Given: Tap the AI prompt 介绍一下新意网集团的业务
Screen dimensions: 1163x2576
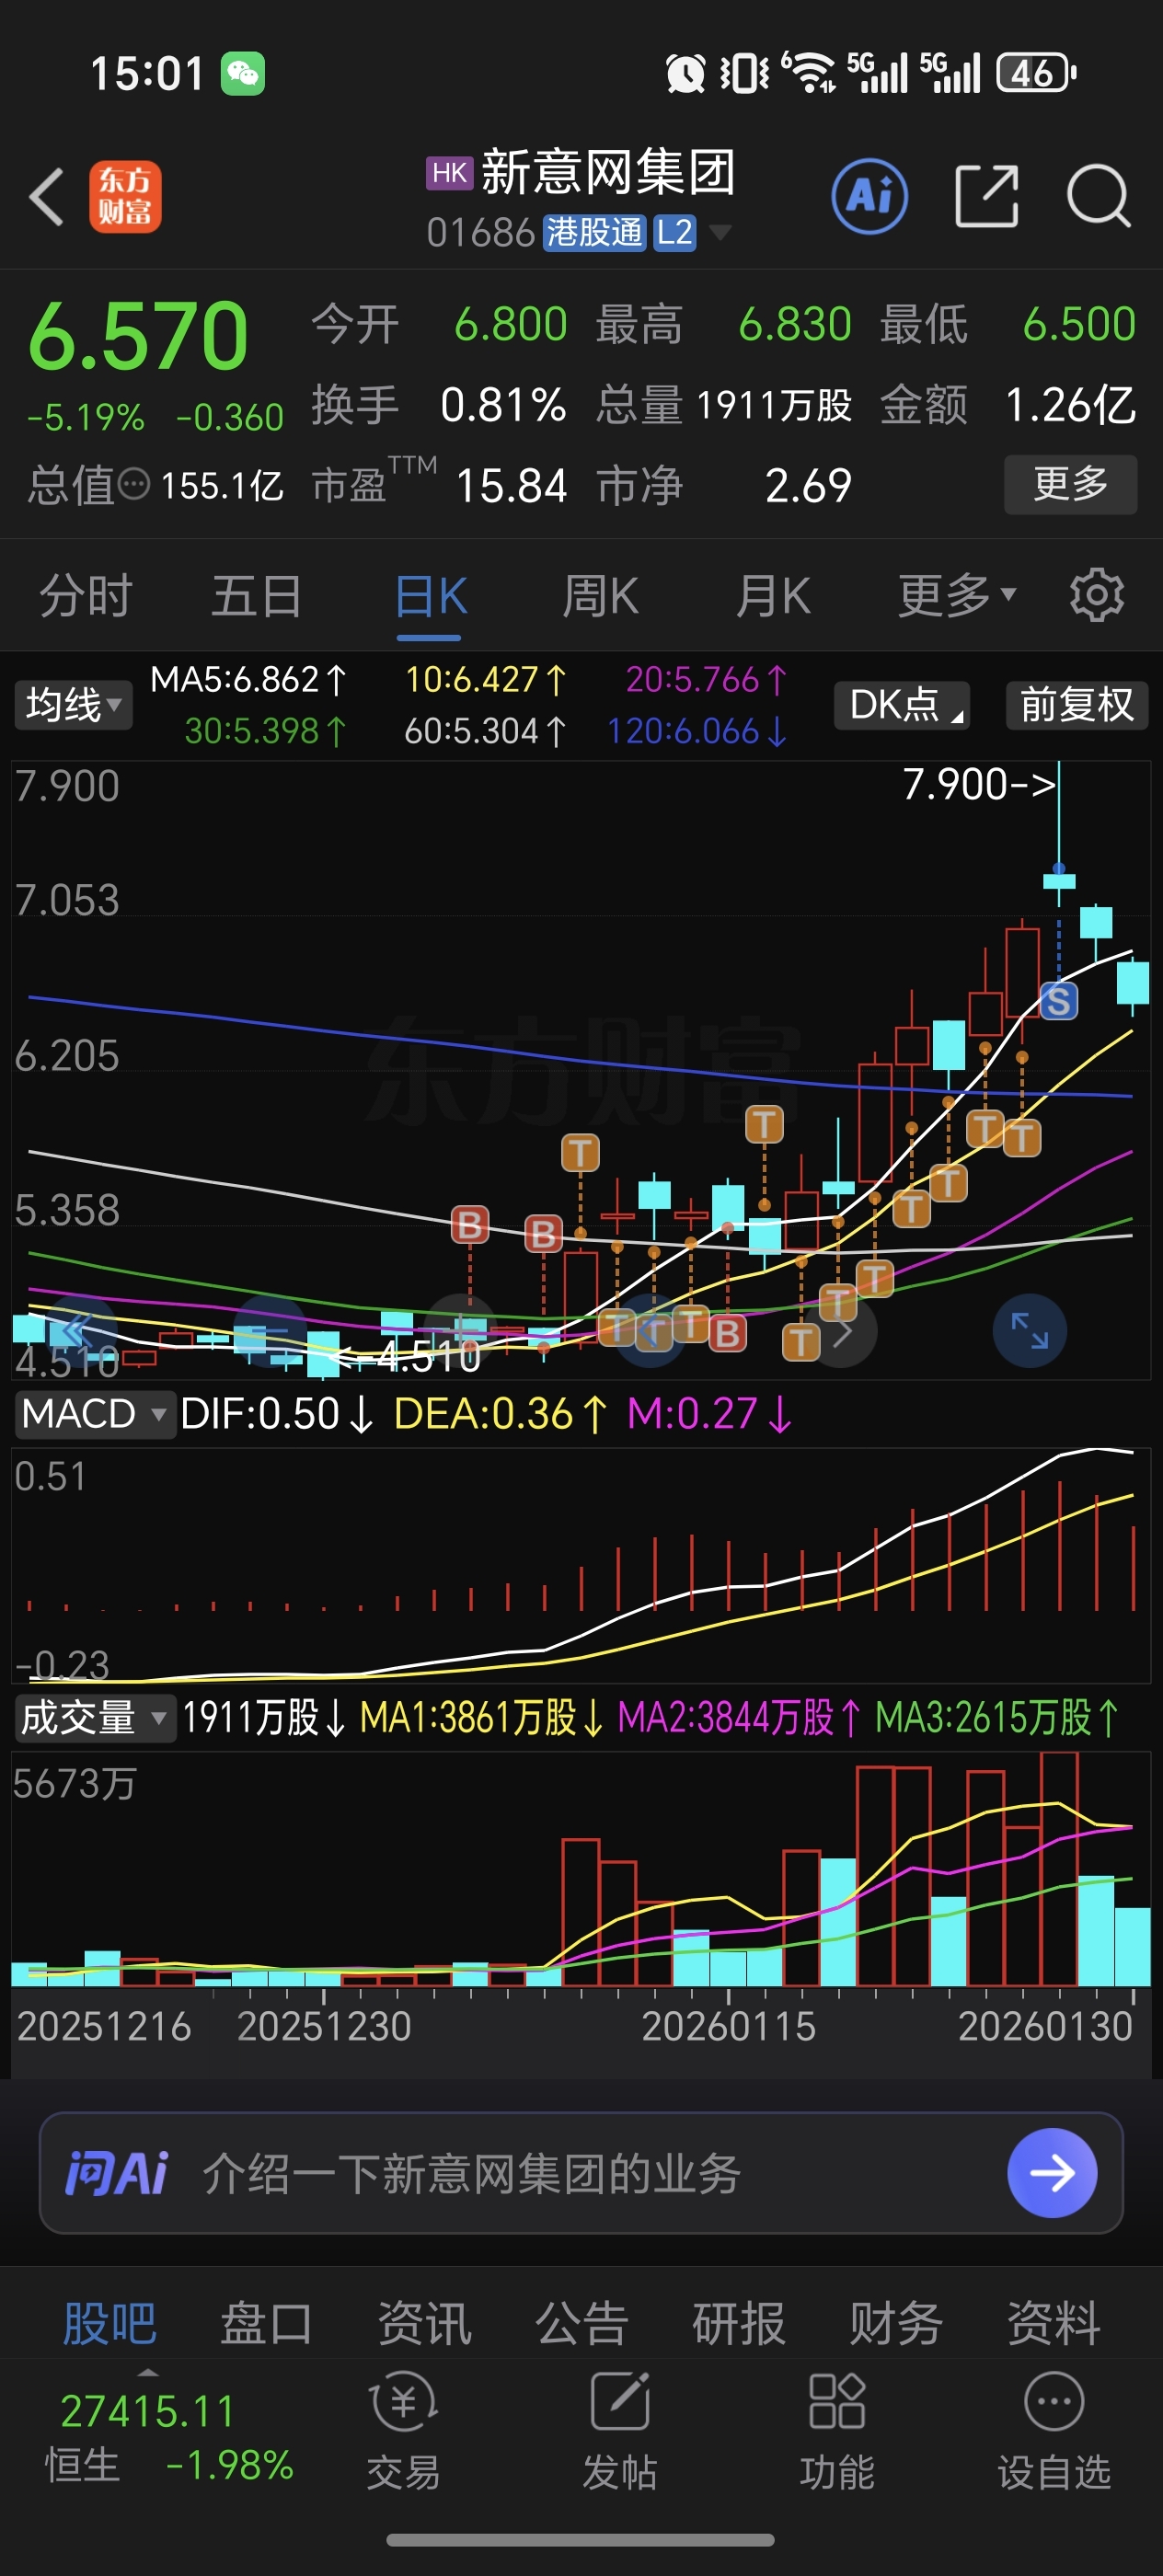Looking at the screenshot, I should click(x=472, y=2174).
